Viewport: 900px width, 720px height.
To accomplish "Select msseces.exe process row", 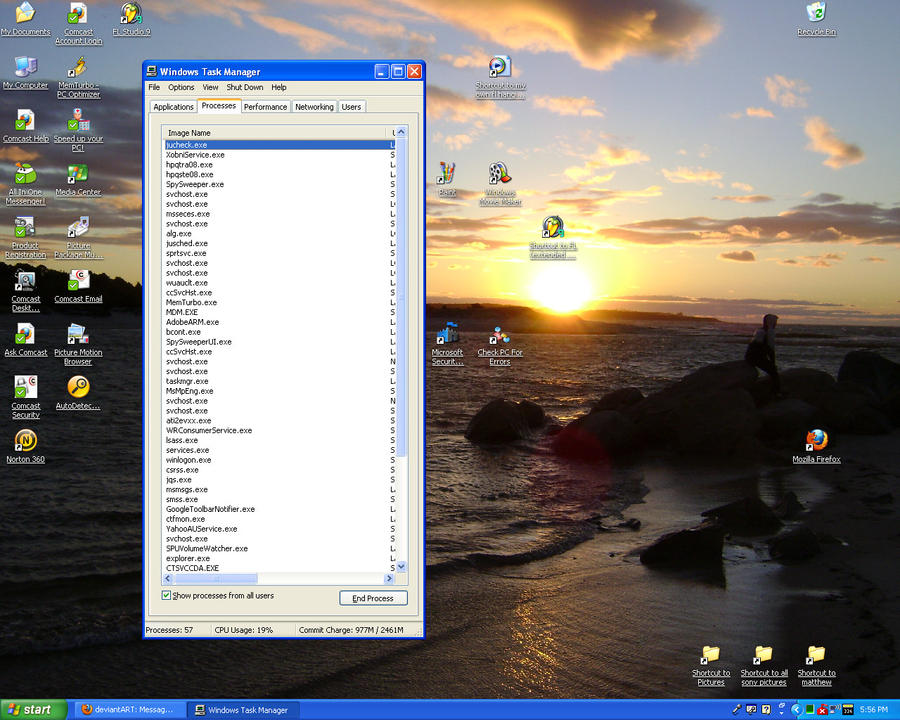I will [x=278, y=214].
